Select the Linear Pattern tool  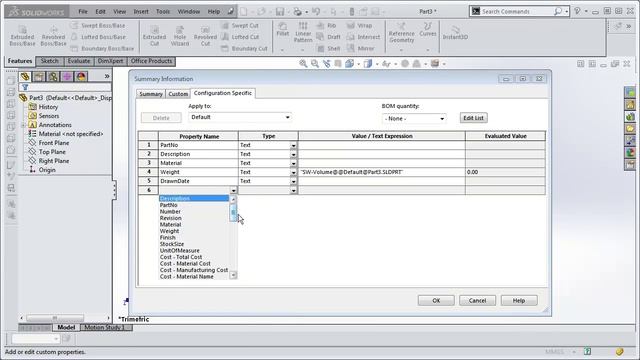pyautogui.click(x=303, y=32)
